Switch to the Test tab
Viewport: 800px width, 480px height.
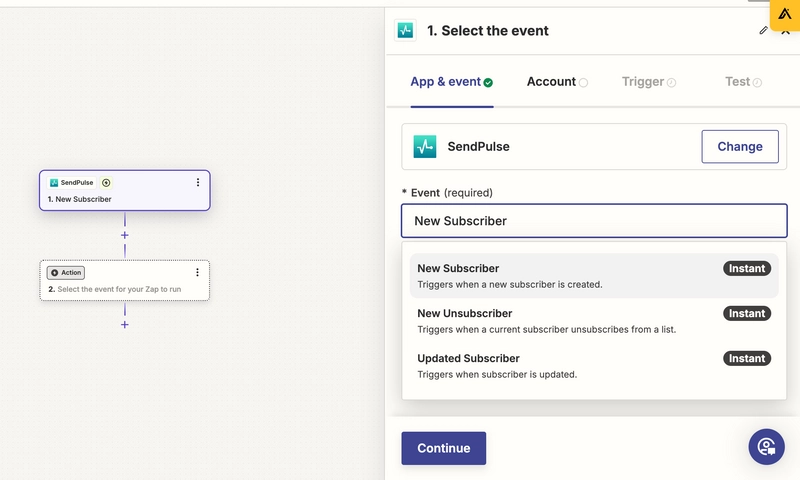coord(743,82)
